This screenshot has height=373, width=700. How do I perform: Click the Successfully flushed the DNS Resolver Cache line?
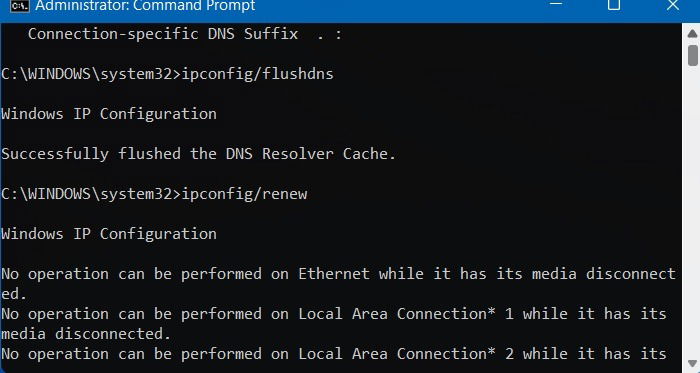(199, 154)
